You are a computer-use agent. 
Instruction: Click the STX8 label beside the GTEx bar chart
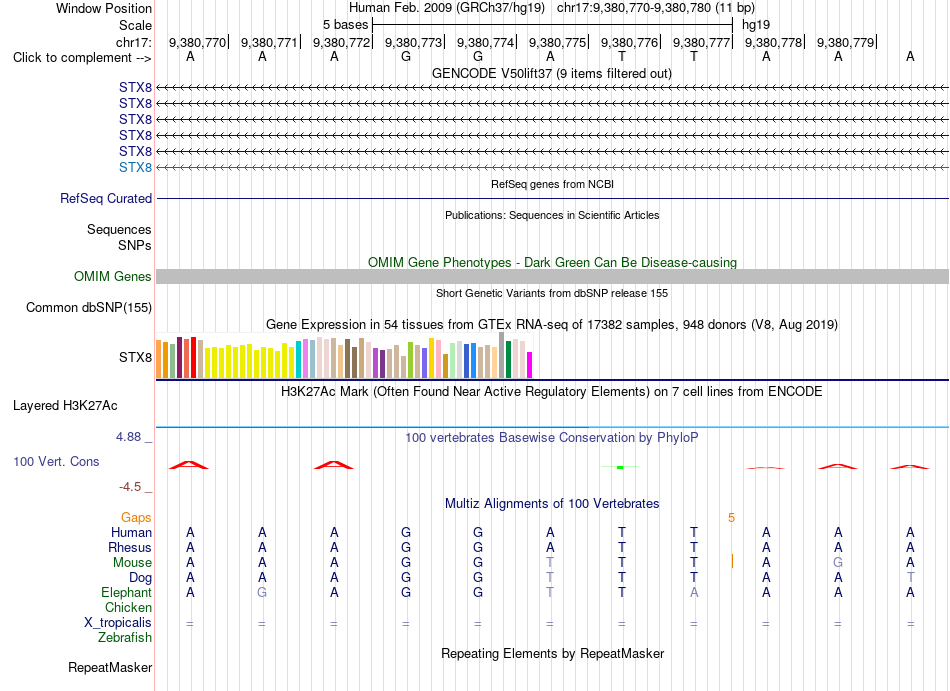click(x=135, y=357)
